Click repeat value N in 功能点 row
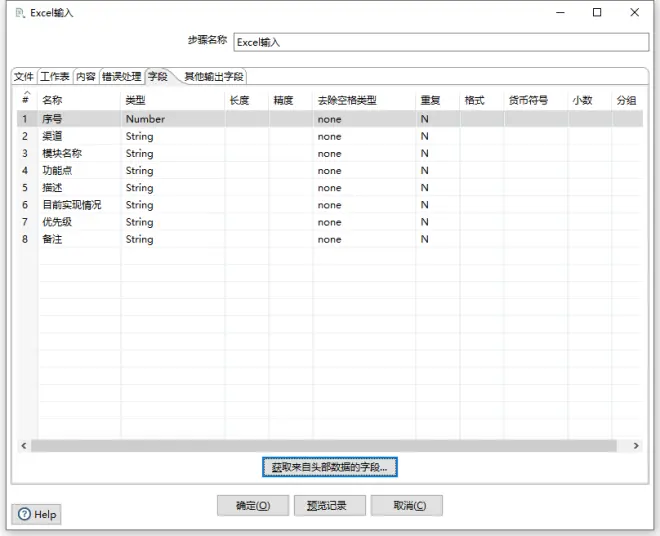This screenshot has width=660, height=536. click(438, 171)
